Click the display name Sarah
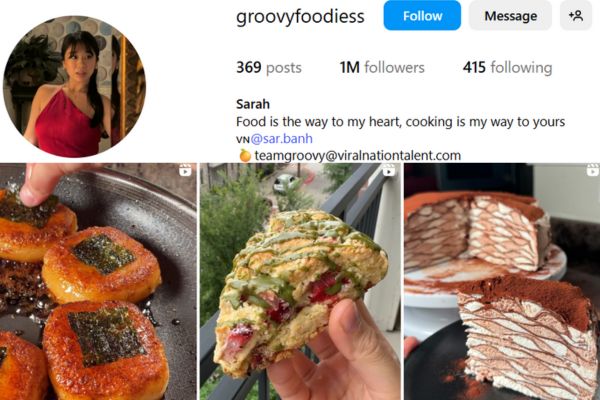 pos(254,104)
